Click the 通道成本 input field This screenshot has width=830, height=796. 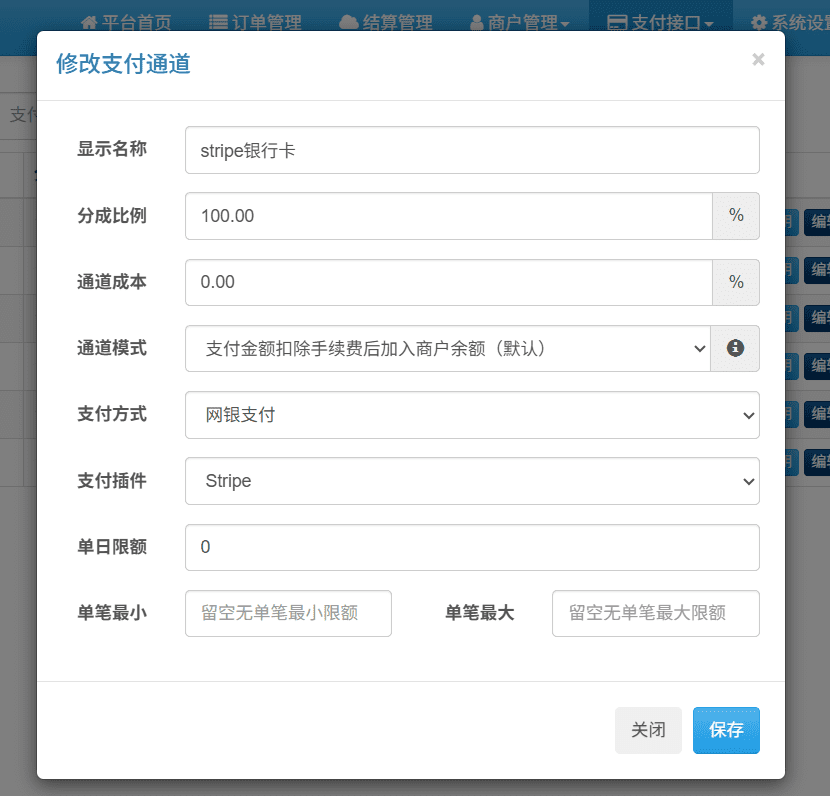click(x=448, y=282)
